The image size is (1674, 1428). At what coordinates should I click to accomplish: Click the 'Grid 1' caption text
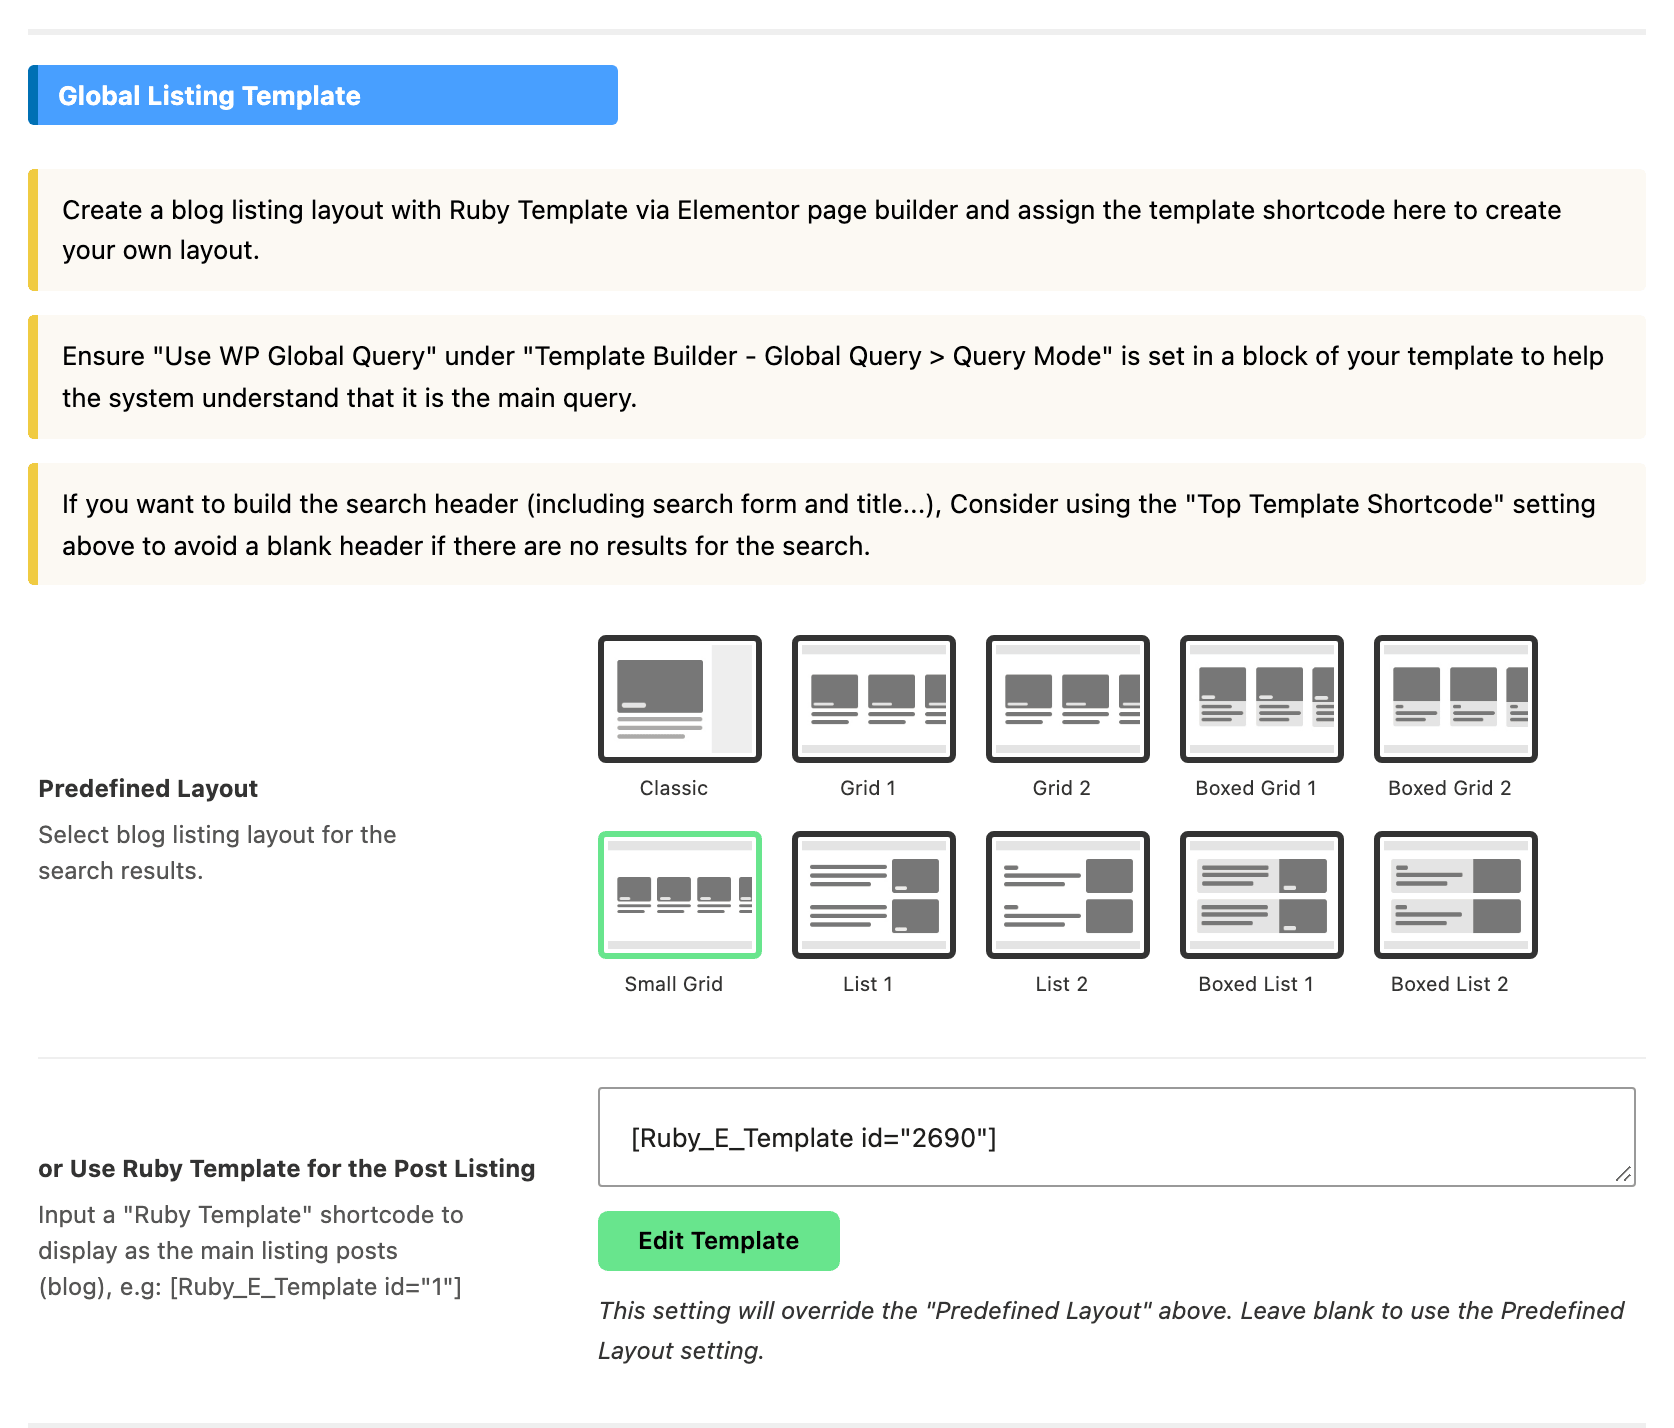[x=868, y=788]
